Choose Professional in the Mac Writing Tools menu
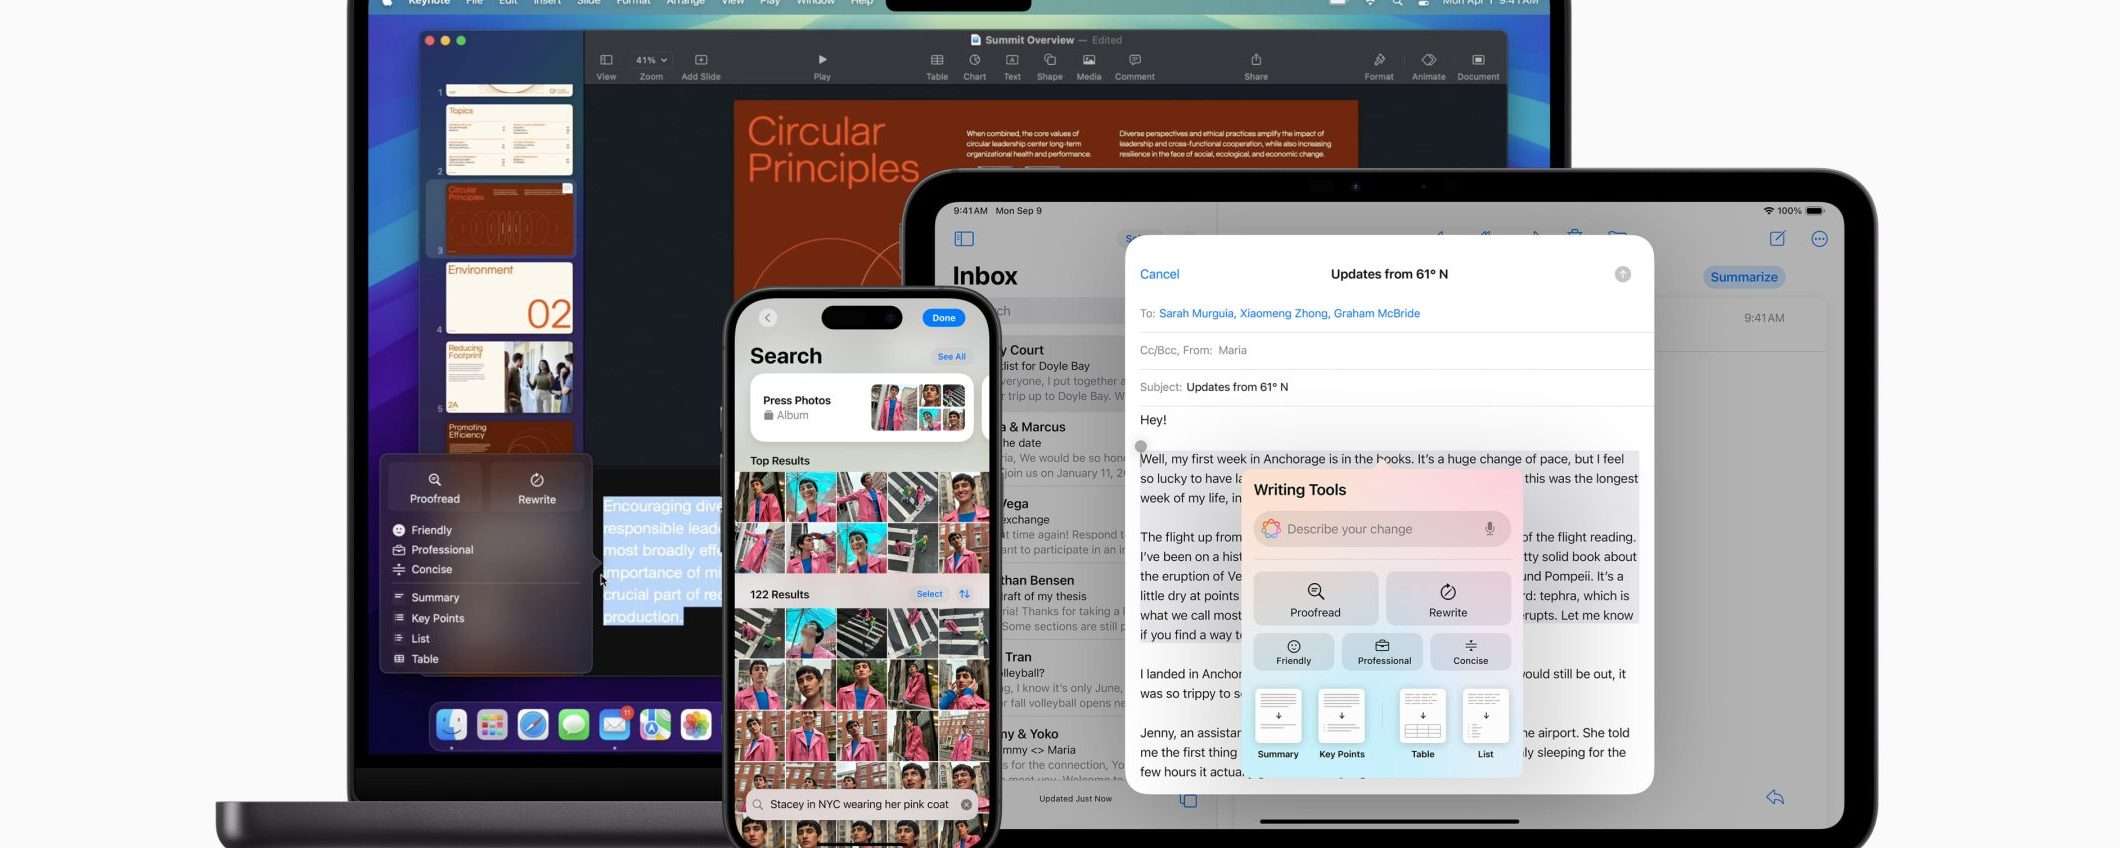This screenshot has height=848, width=2120. [433, 550]
